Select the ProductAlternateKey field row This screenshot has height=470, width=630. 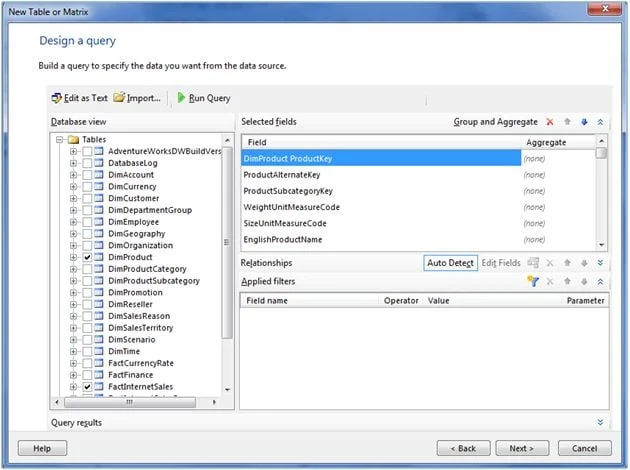point(381,175)
